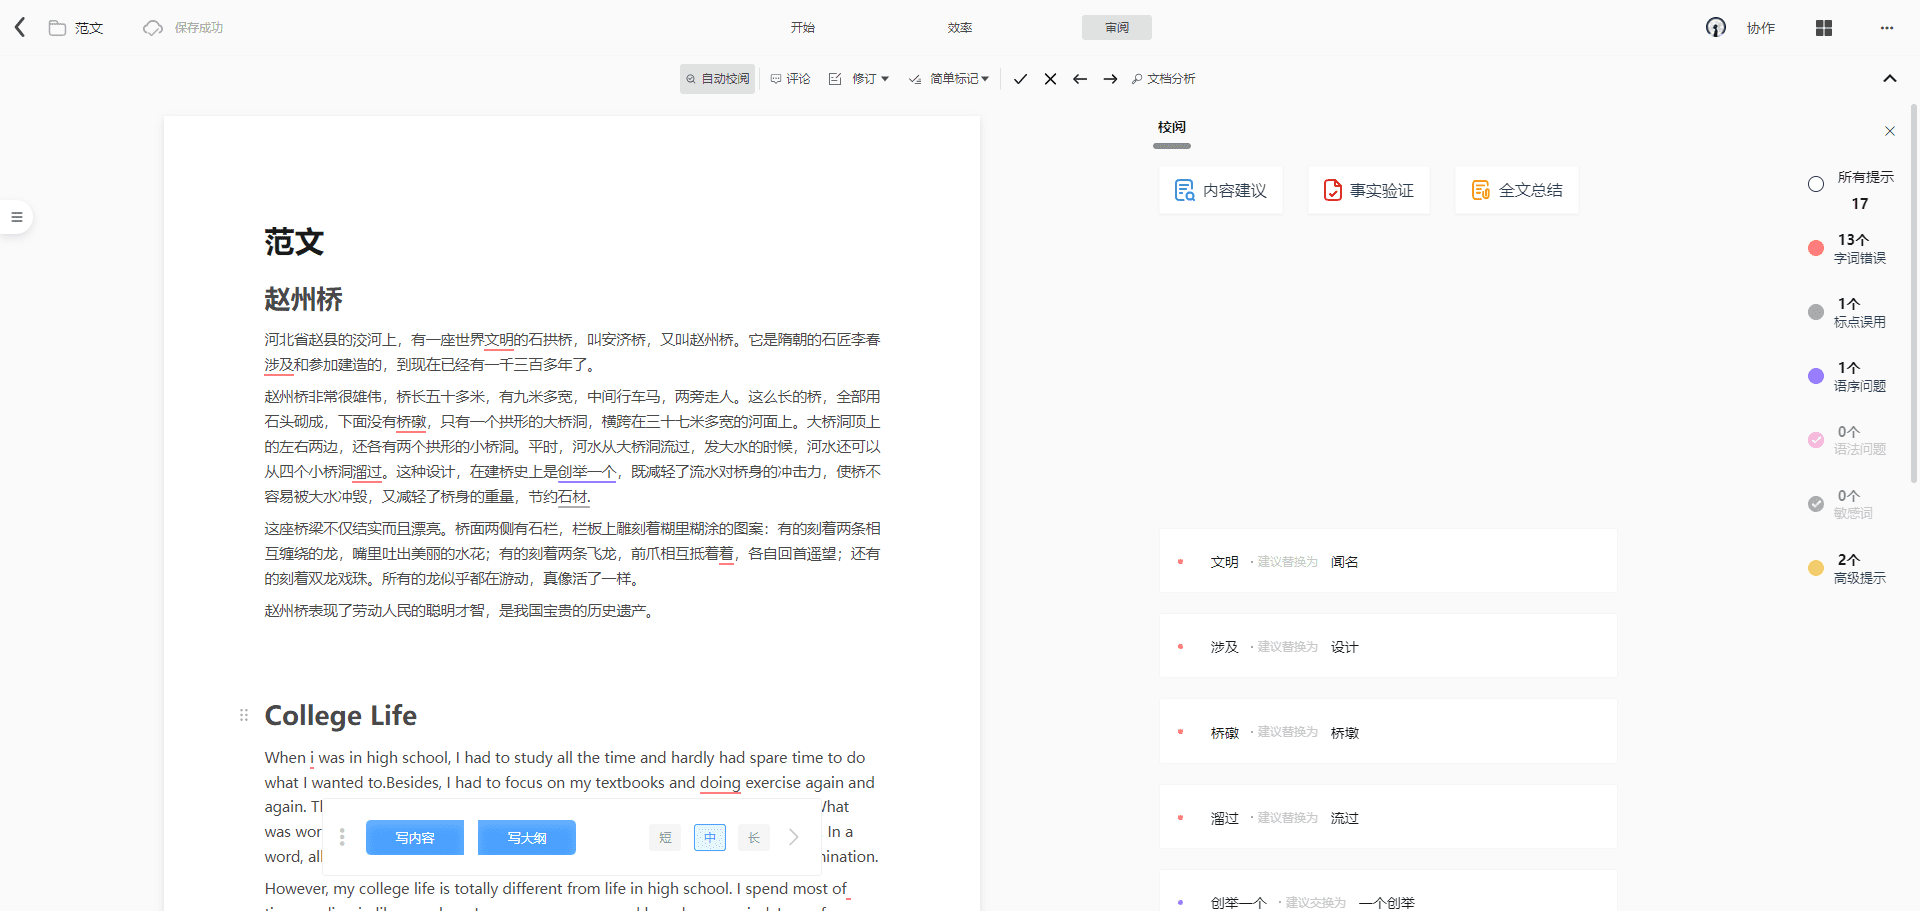This screenshot has height=911, width=1920.
Task: Open 事实验证 fact verification
Action: click(1369, 190)
